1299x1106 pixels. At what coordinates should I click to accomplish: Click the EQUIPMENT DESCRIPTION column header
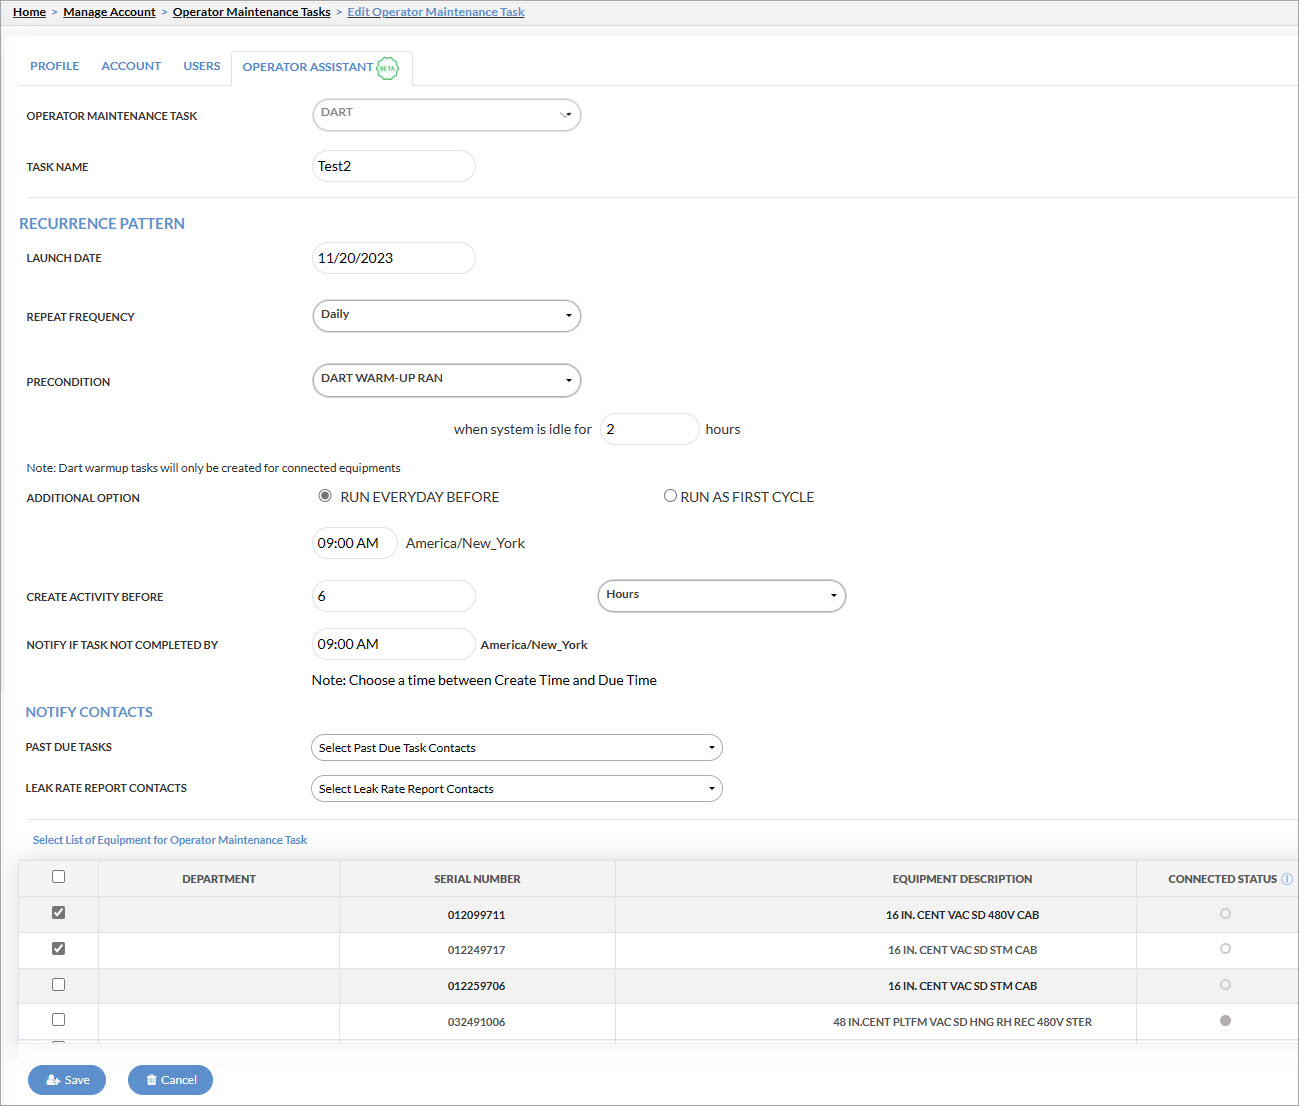pos(962,879)
